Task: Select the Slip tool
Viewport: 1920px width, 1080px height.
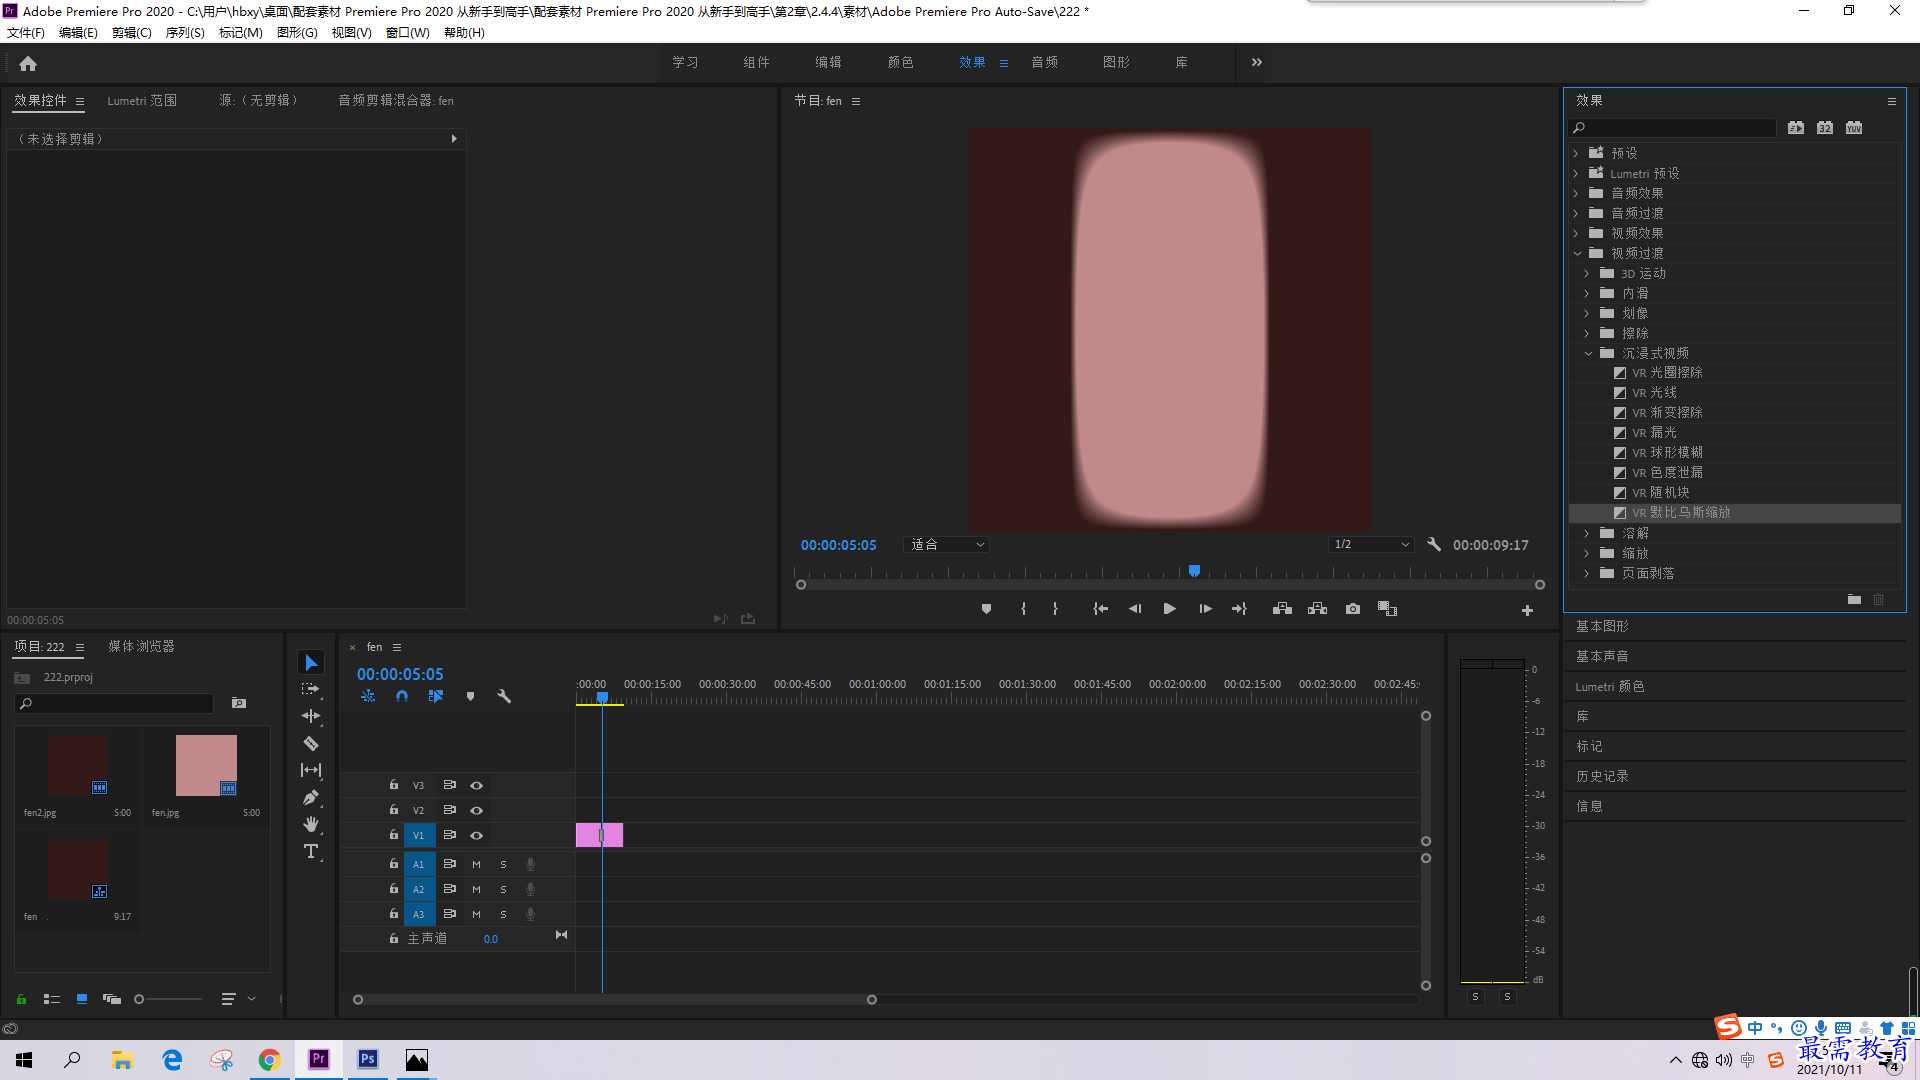Action: [311, 770]
